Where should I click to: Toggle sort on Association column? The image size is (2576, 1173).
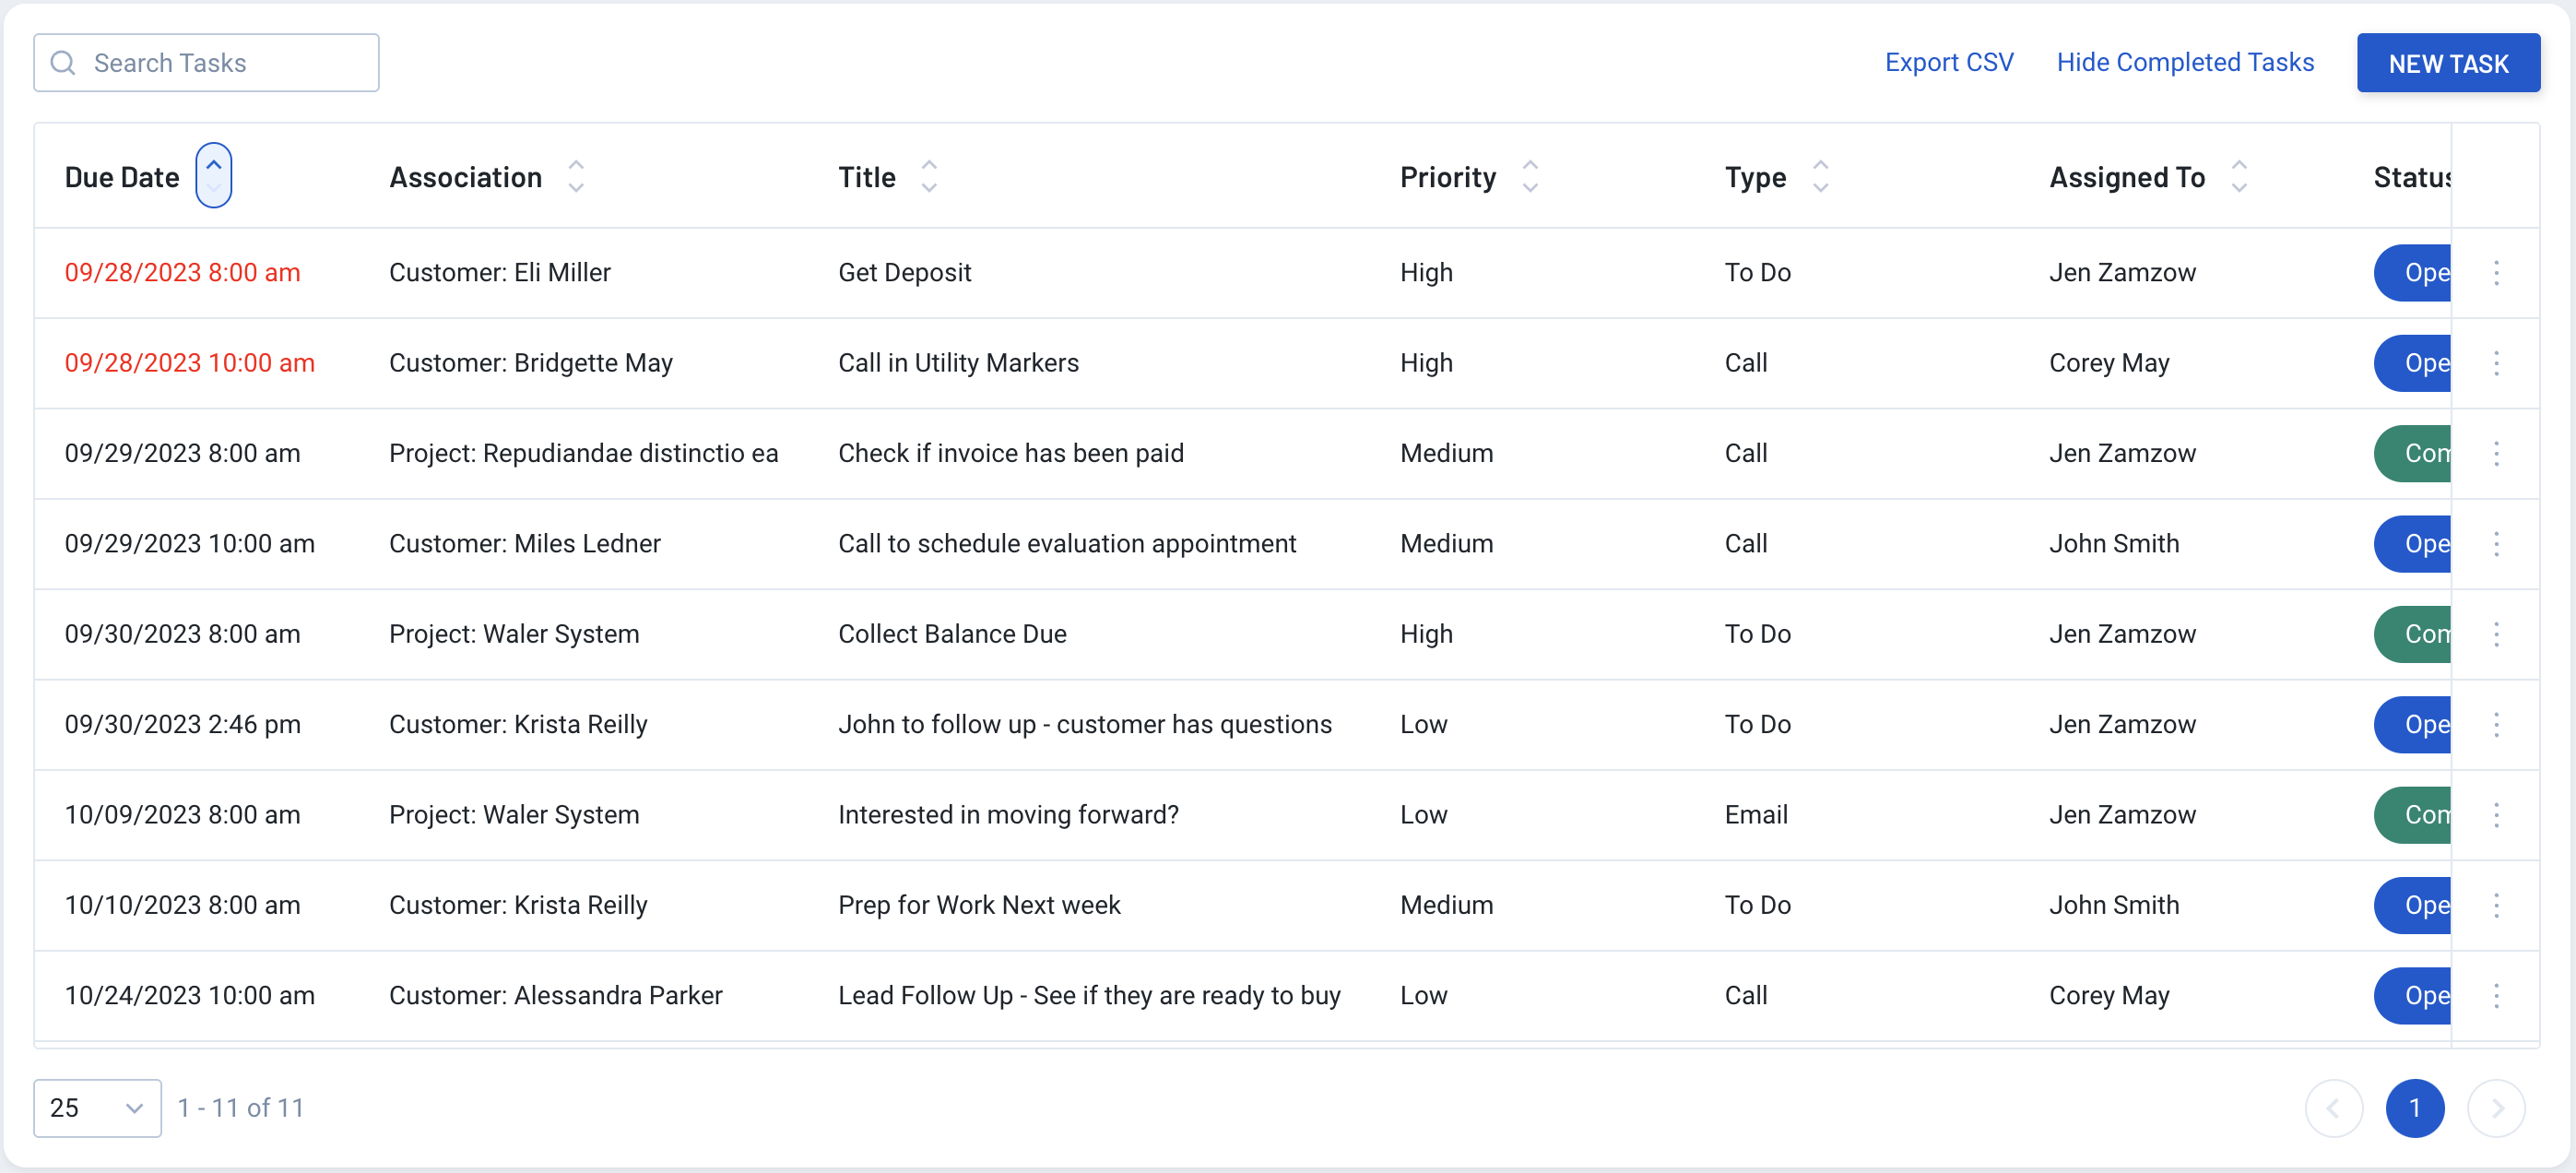(576, 177)
